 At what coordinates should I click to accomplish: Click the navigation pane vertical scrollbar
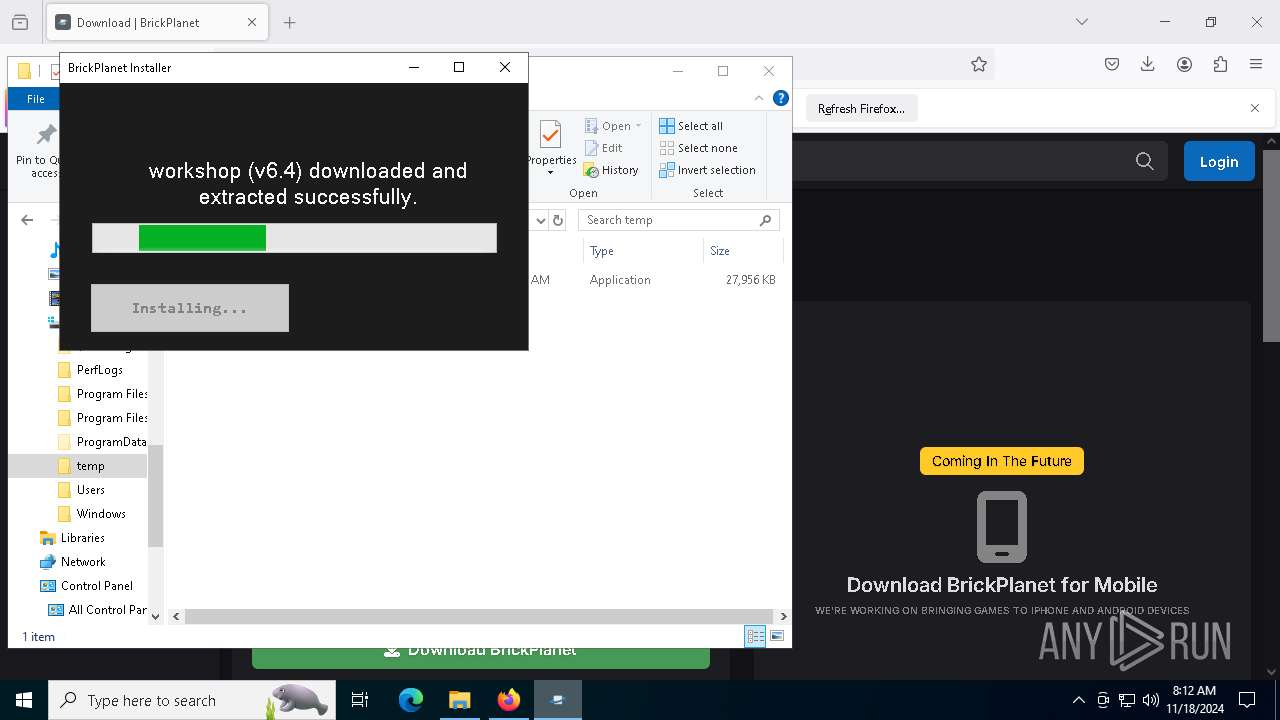point(155,495)
